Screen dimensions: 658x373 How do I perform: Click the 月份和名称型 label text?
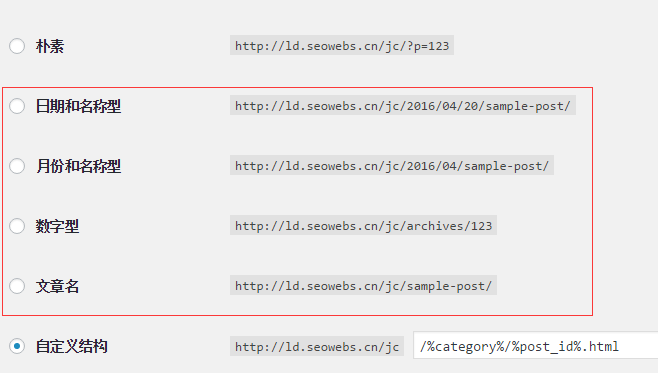[x=78, y=166]
